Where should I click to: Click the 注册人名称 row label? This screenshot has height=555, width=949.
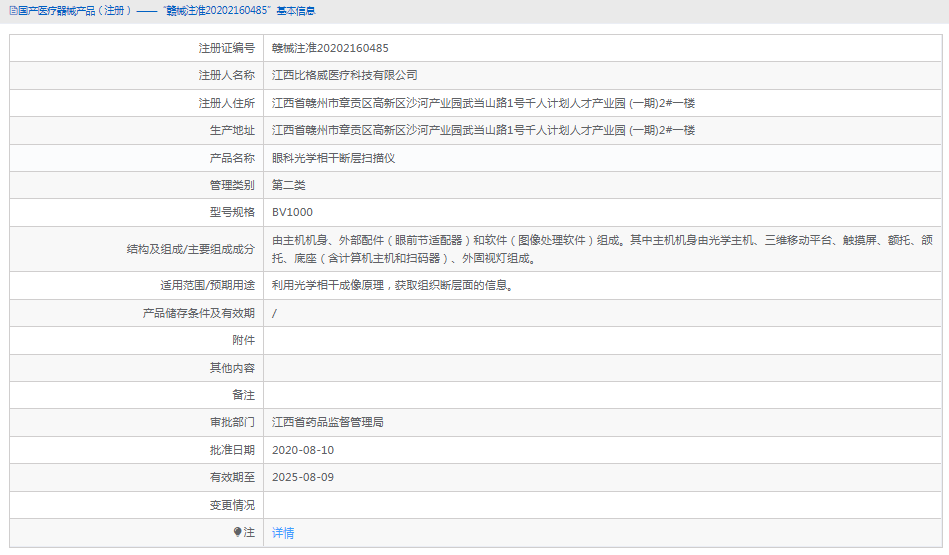point(226,75)
